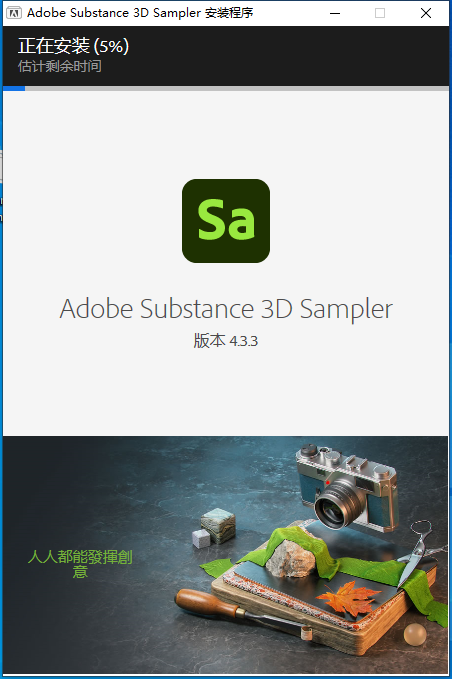Click the green 人人都能發揮創意 slogan
This screenshot has width=452, height=679.
click(x=80, y=564)
